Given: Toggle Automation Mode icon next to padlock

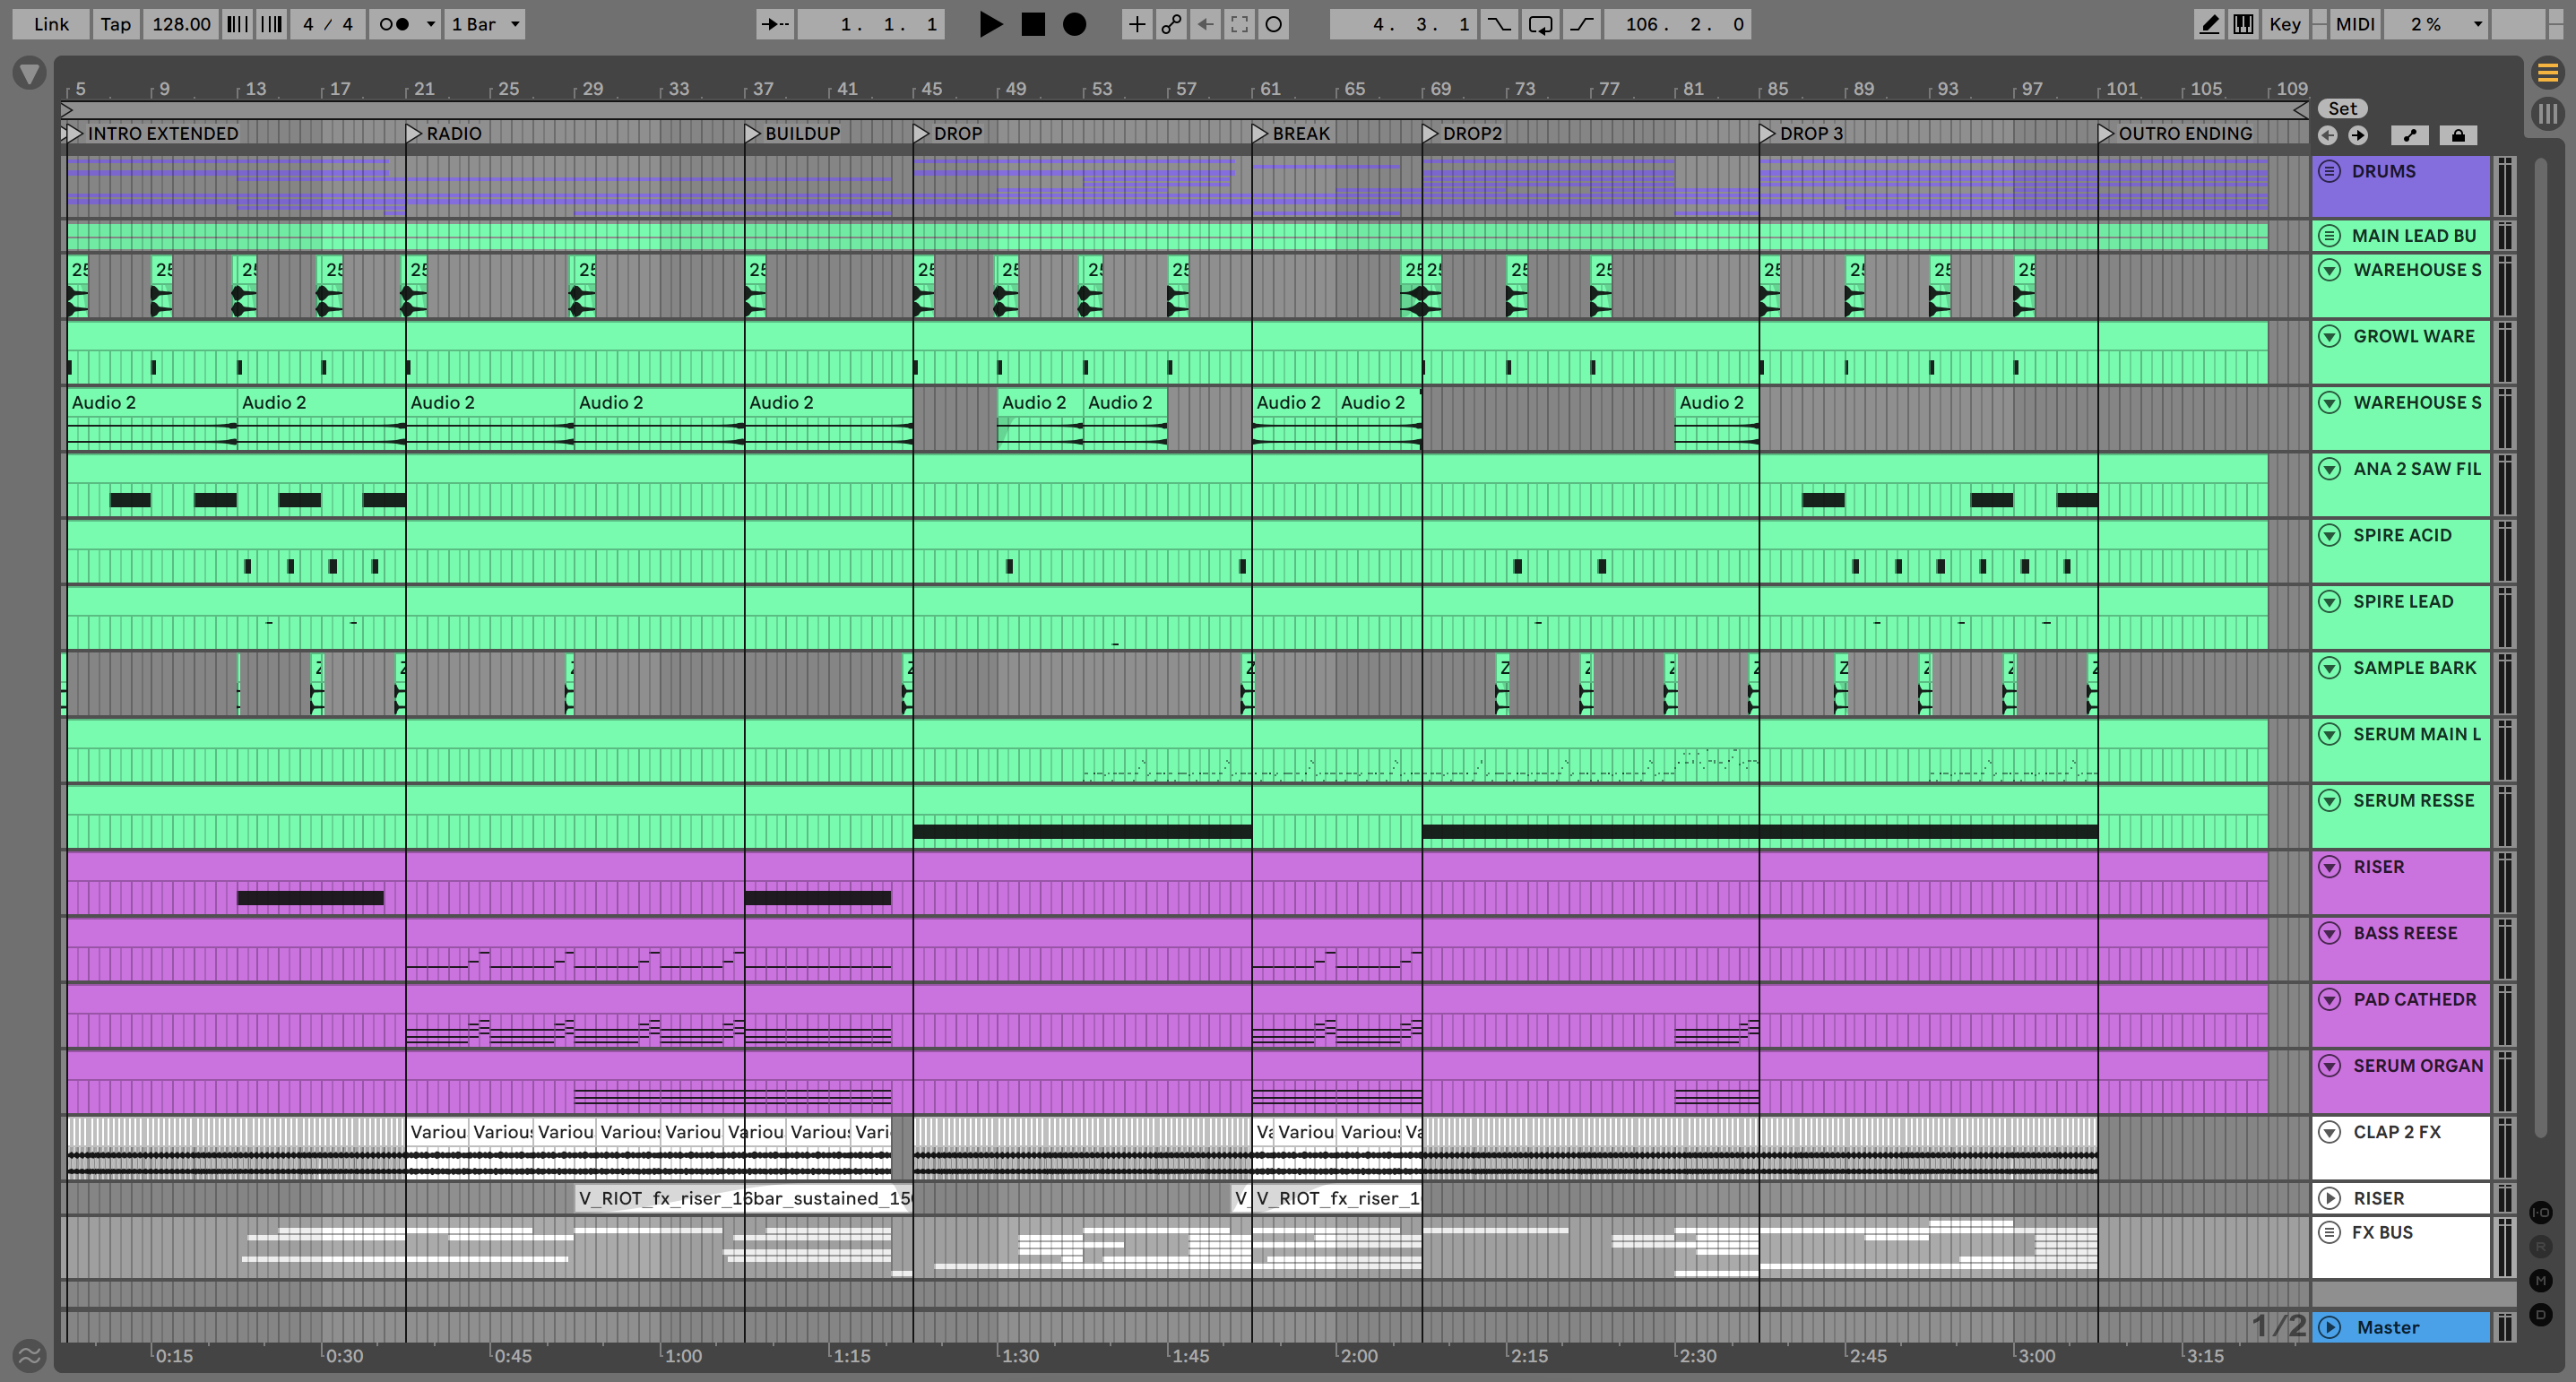Looking at the screenshot, I should click(2410, 135).
